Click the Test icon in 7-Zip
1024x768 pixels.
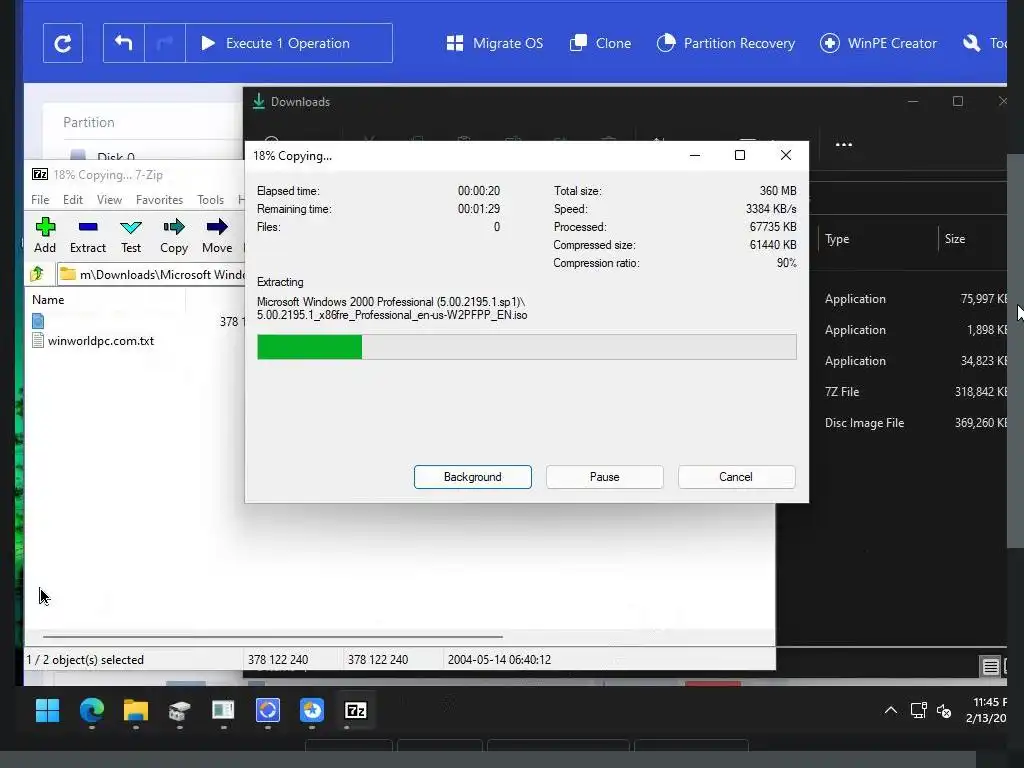coord(131,236)
